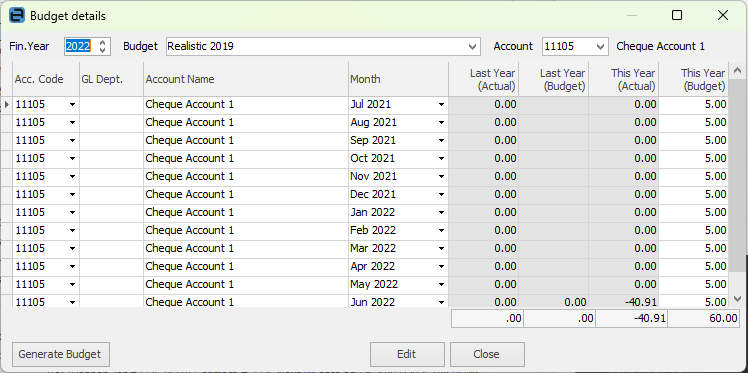Viewport: 748px width, 373px height.
Task: Click the Last Year (Actual) column header
Action: click(483, 79)
